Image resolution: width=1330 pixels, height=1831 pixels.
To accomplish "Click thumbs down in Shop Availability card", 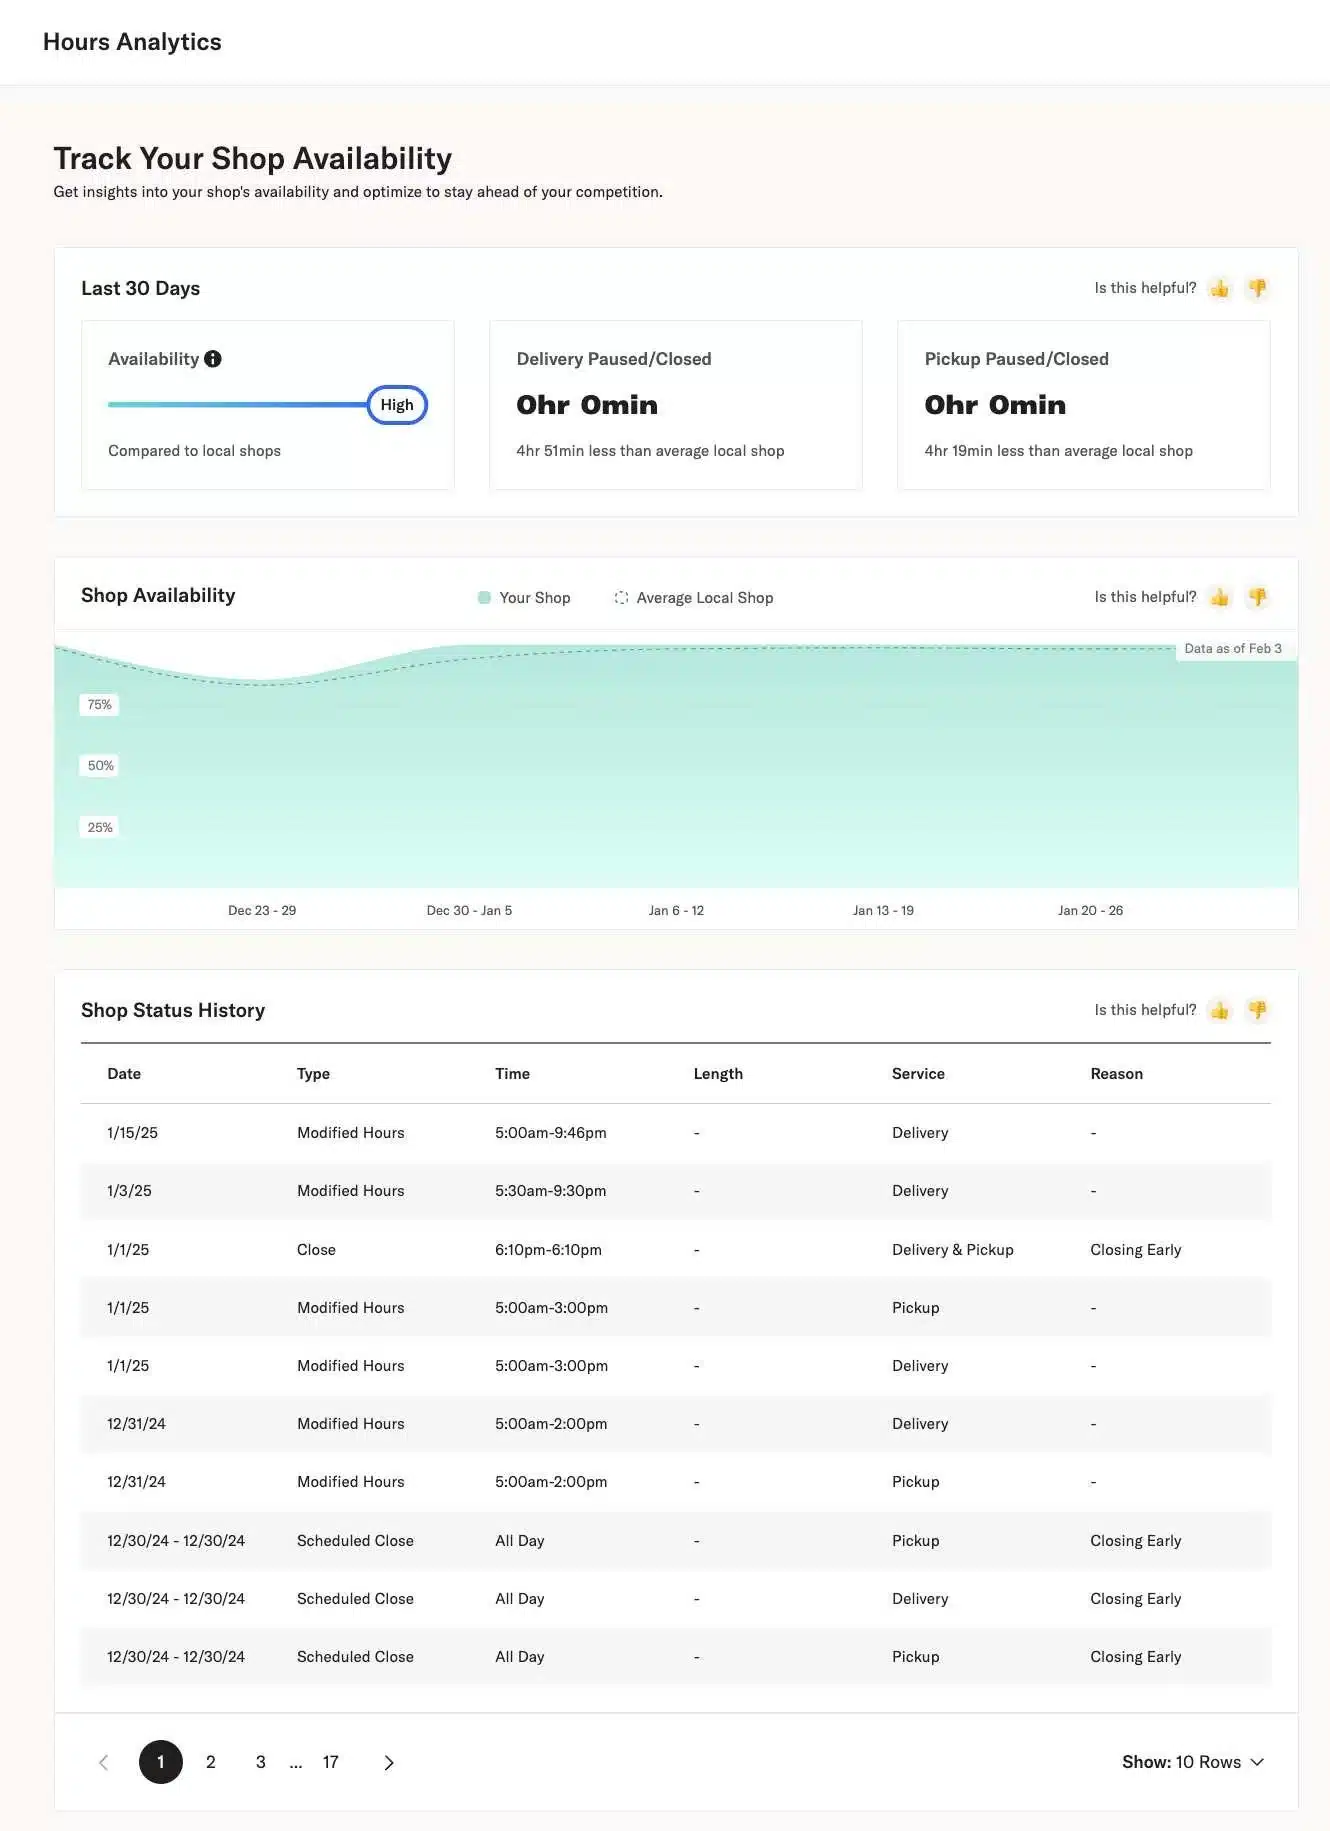I will [1257, 597].
